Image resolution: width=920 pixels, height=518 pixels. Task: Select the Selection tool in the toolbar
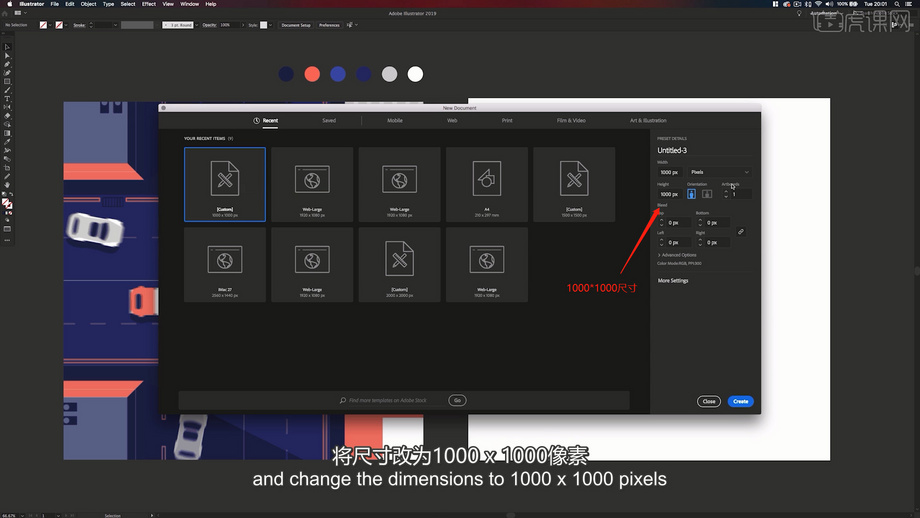click(7, 47)
